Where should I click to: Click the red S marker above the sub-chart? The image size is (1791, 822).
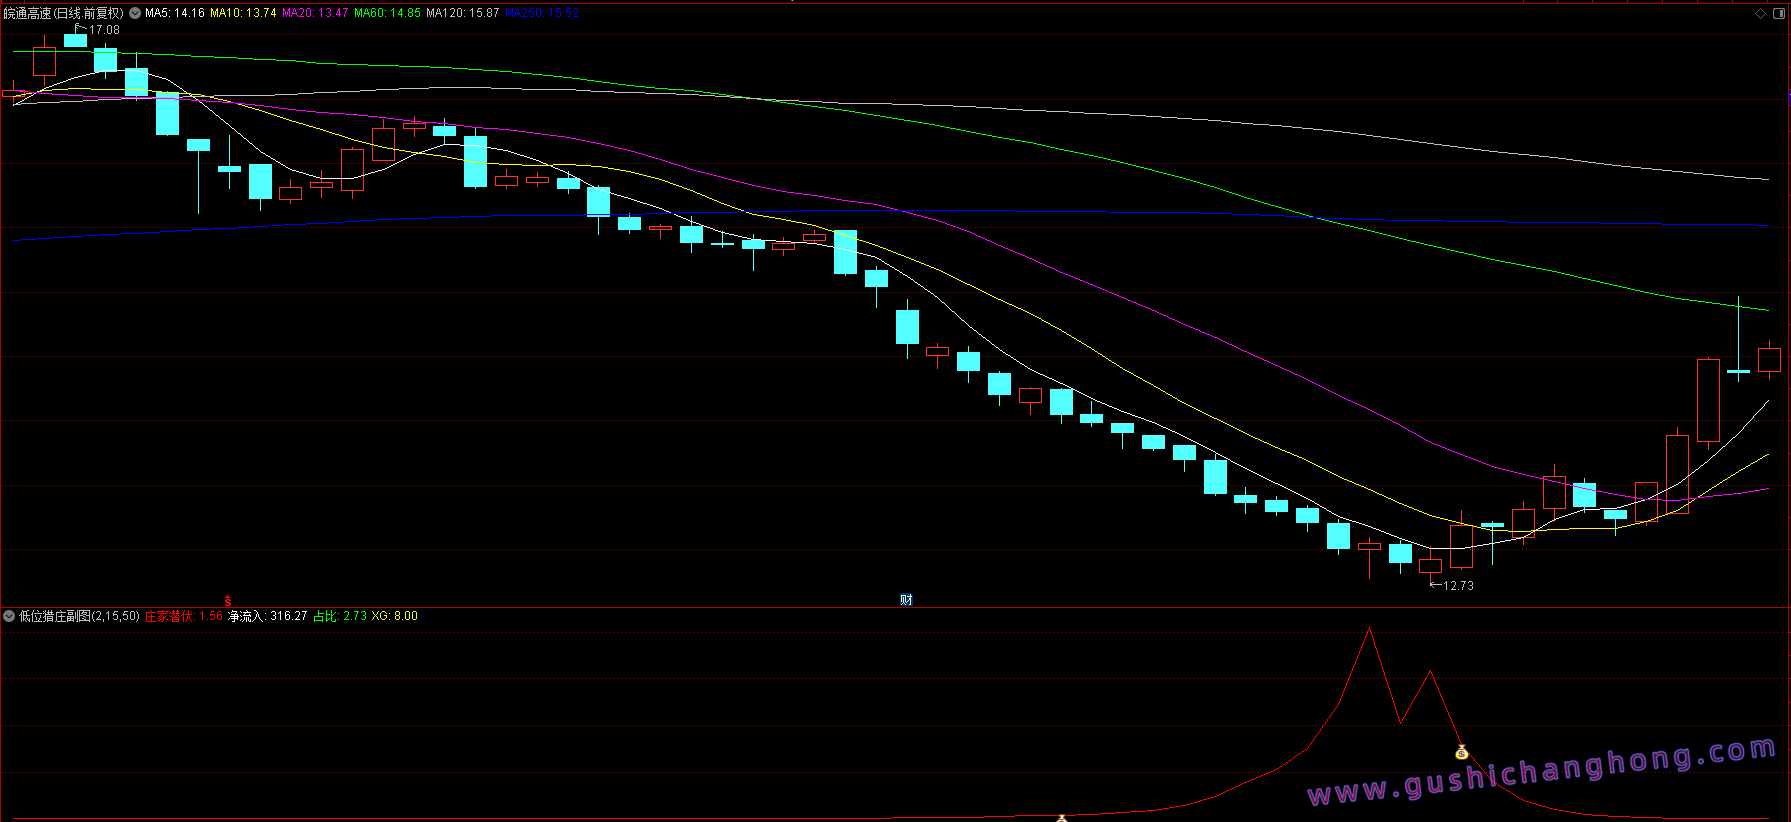click(x=228, y=601)
